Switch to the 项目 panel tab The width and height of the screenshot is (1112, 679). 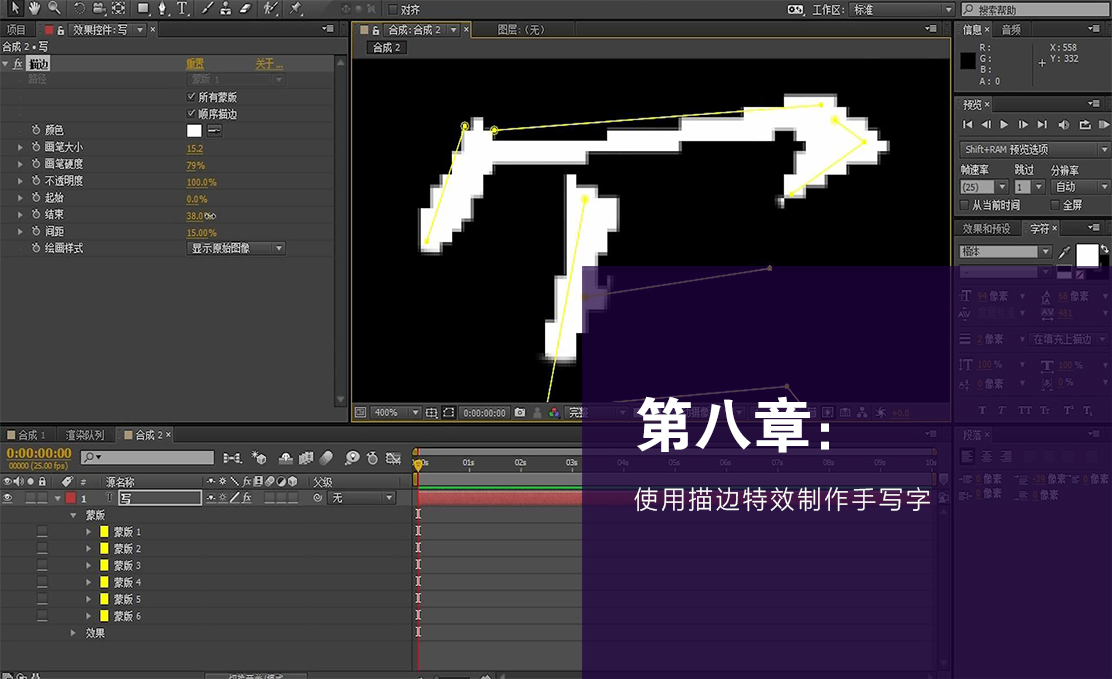click(x=16, y=30)
